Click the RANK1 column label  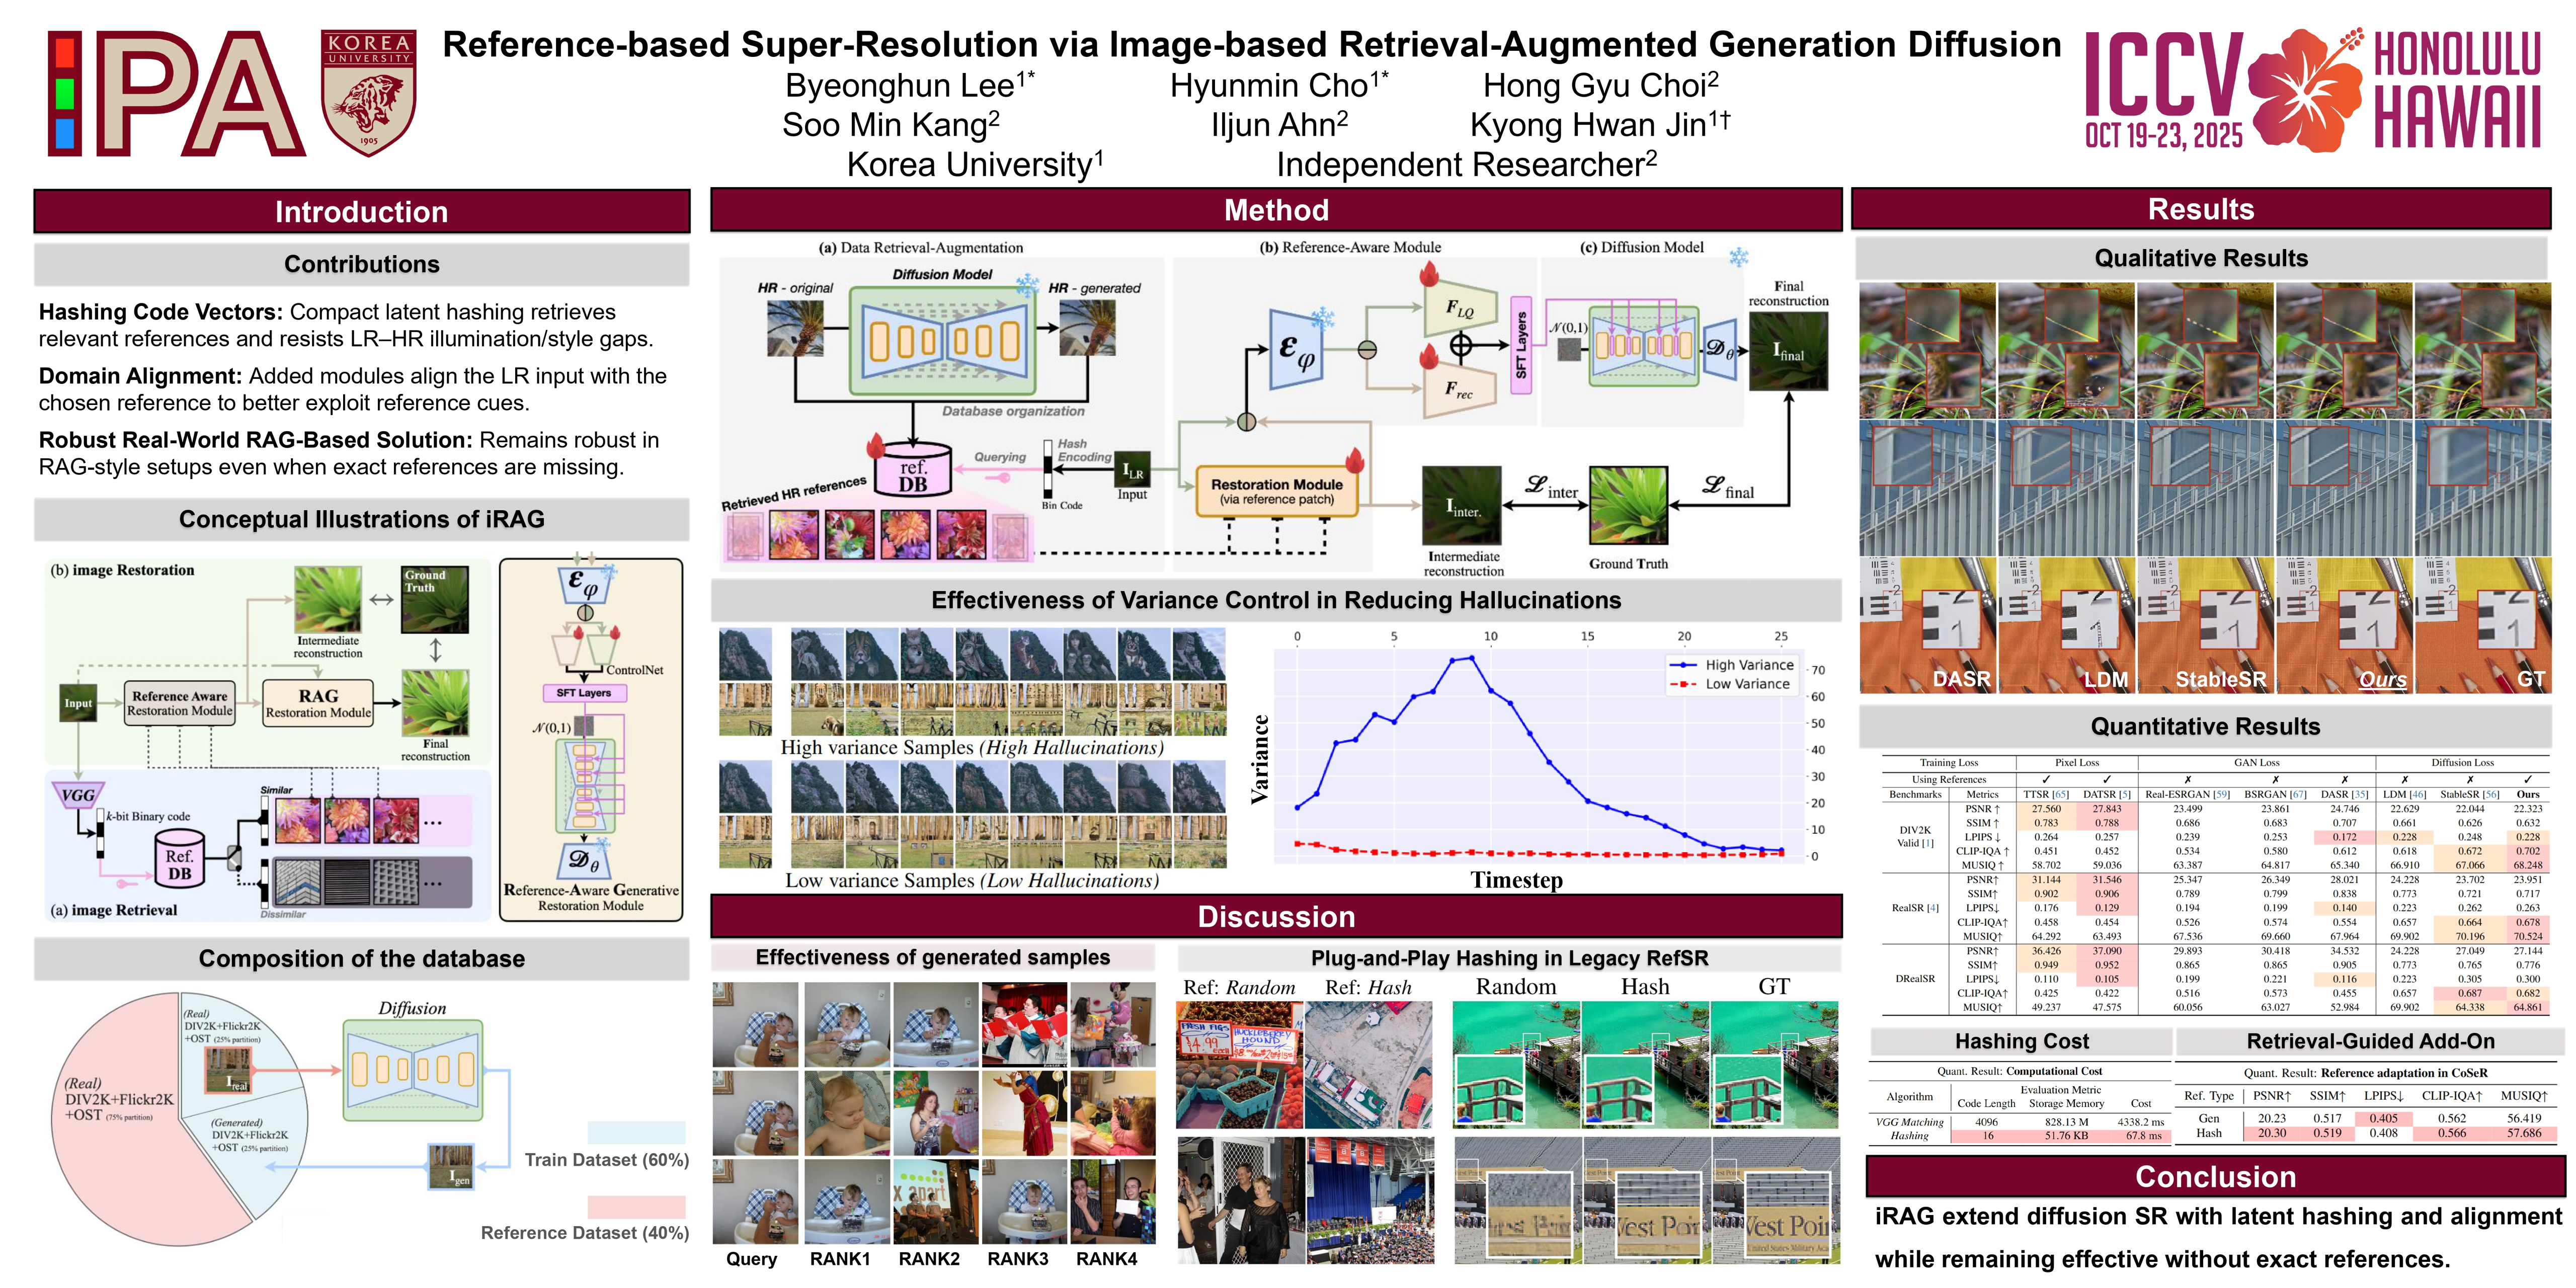(x=839, y=1259)
